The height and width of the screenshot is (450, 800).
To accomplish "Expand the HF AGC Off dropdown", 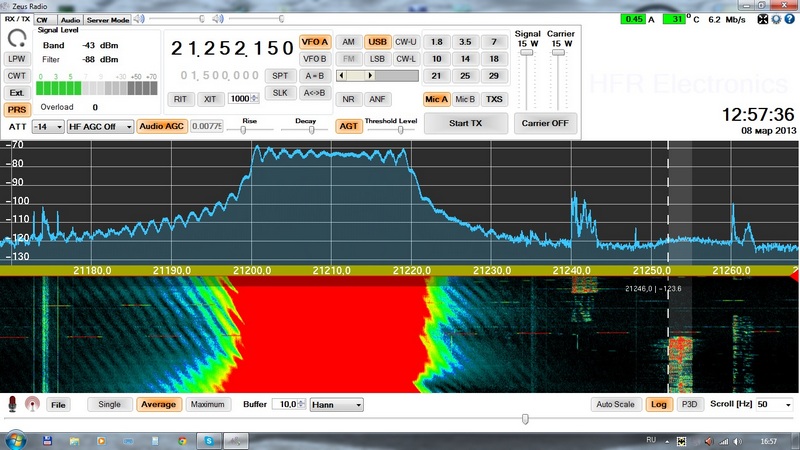I will pyautogui.click(x=100, y=127).
